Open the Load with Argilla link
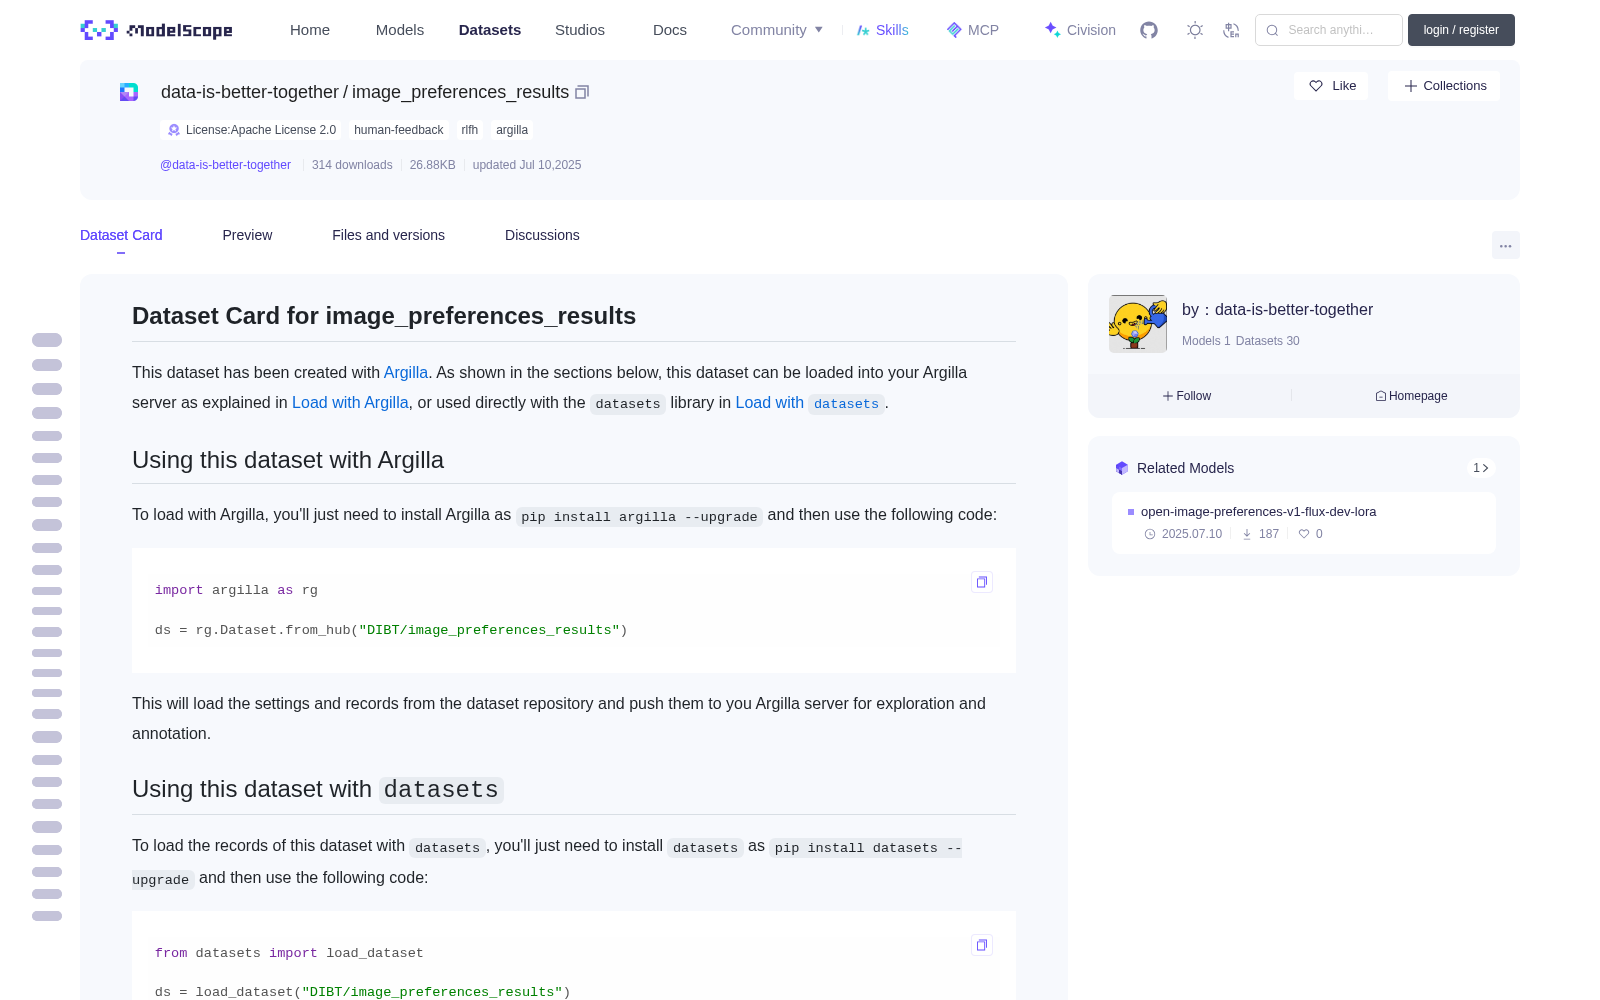Screen dimensions: 1600x1000 pos(350,402)
